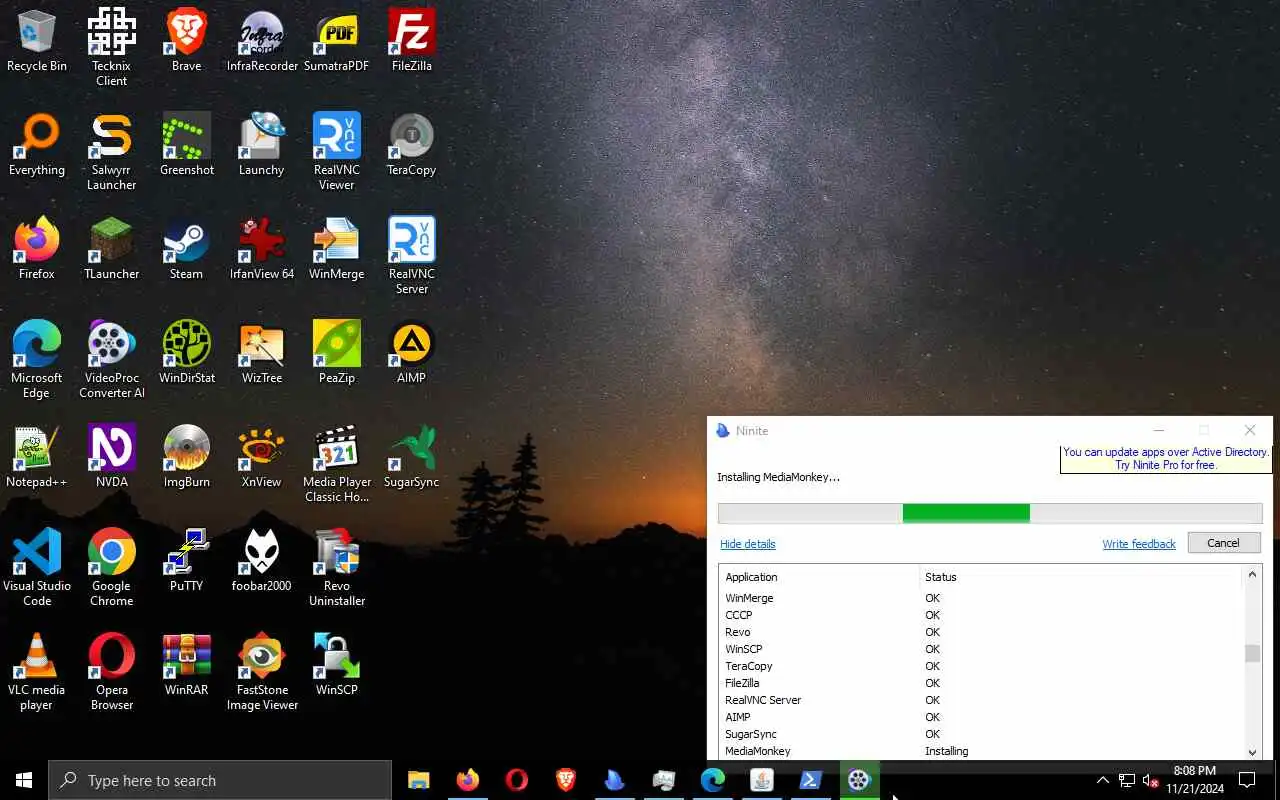Image resolution: width=1280 pixels, height=800 pixels.
Task: Click the Ninite installation progress bar
Action: click(x=990, y=513)
